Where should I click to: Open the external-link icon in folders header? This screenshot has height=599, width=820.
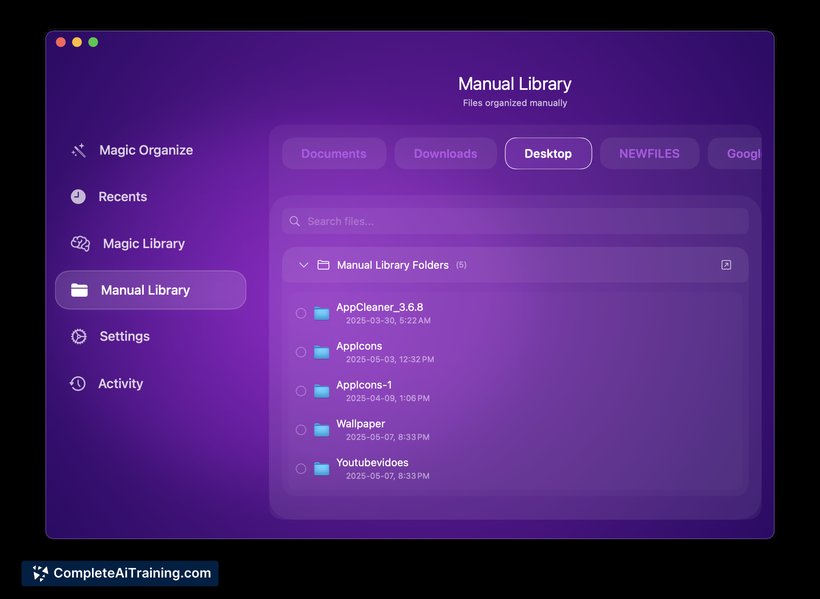726,265
